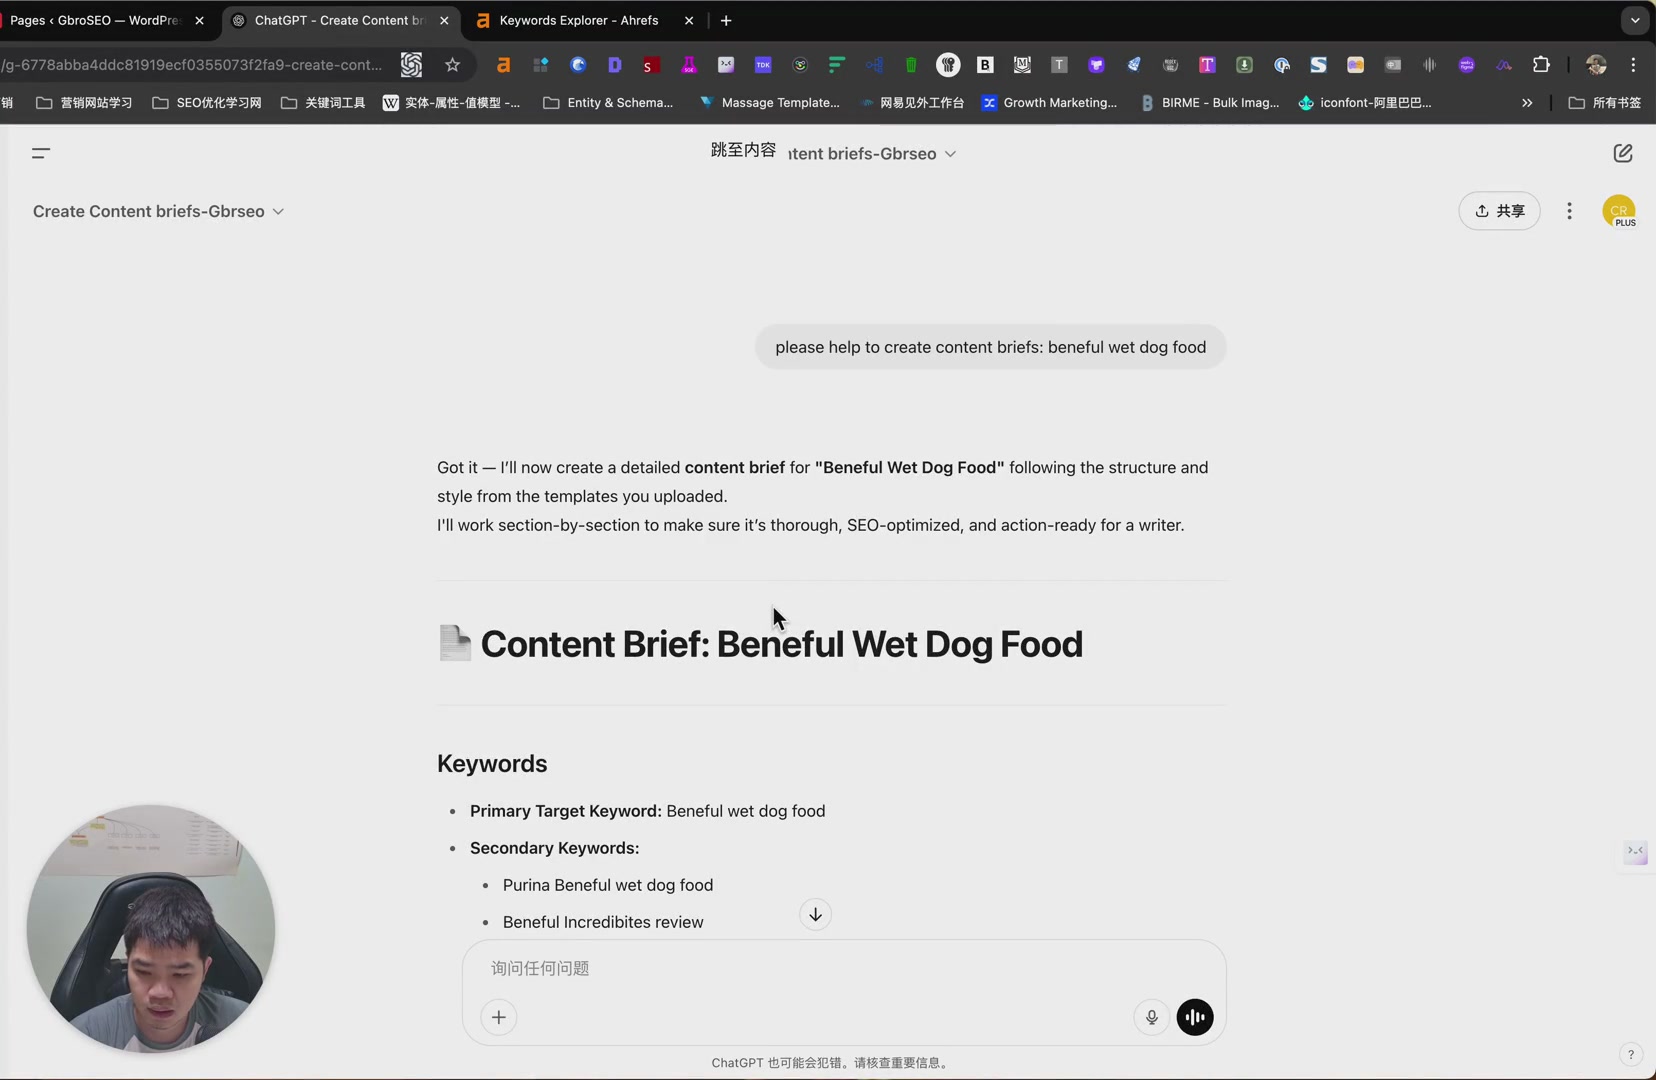
Task: Close the Keywords Explorer Ahrefs tab
Action: (x=688, y=20)
